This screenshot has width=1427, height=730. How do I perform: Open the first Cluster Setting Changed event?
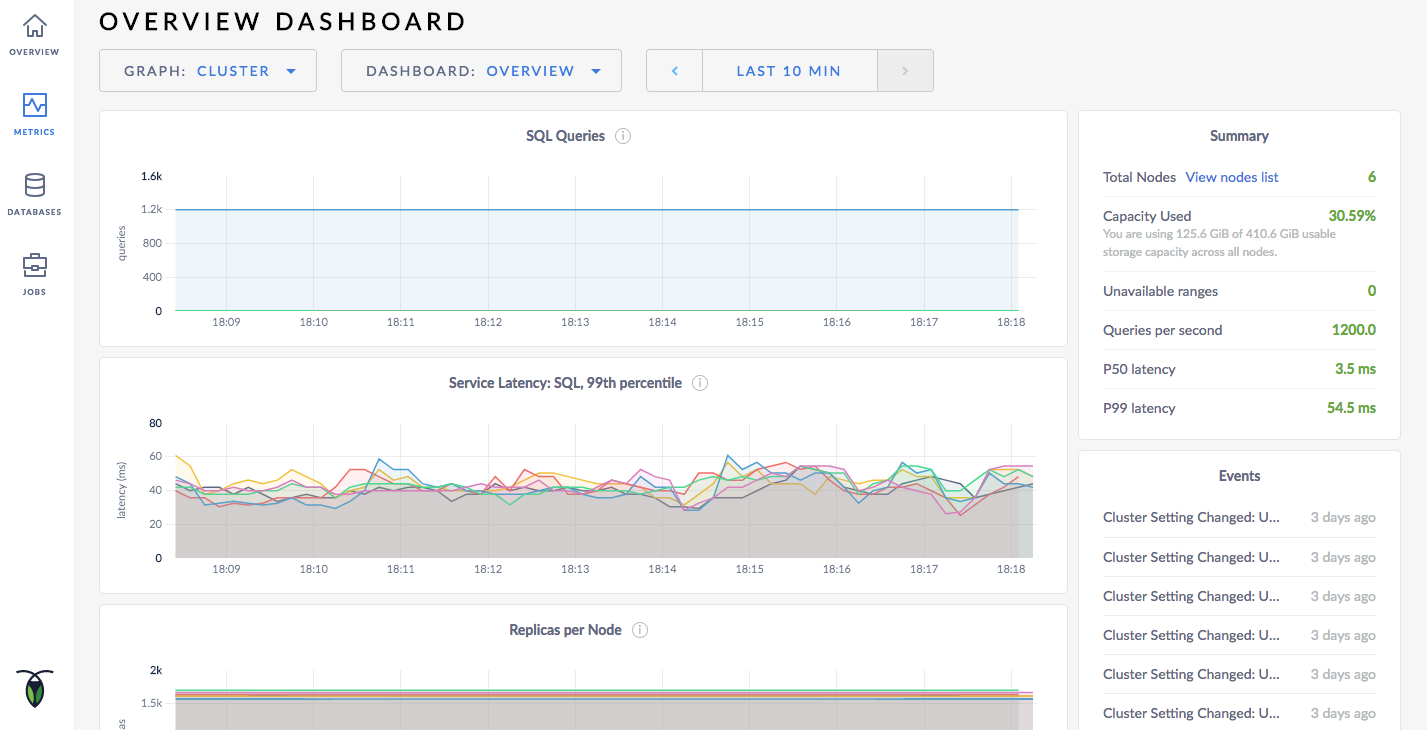pos(1192,517)
